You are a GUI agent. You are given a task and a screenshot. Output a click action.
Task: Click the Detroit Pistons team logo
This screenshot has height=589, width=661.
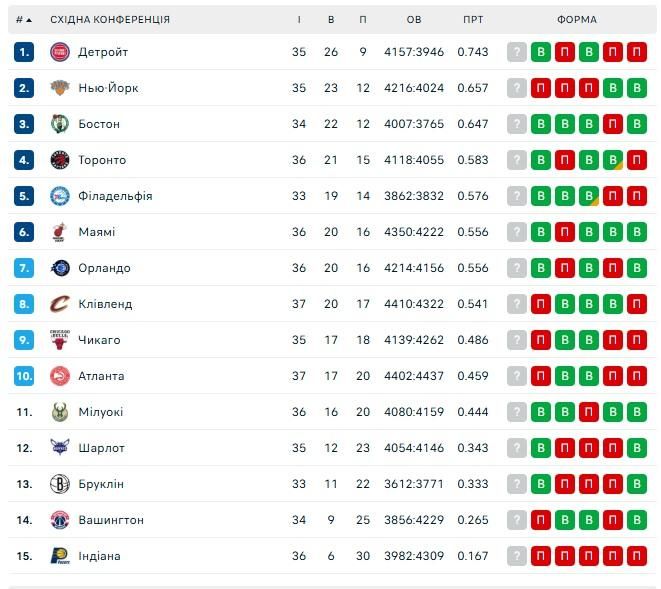coord(60,52)
